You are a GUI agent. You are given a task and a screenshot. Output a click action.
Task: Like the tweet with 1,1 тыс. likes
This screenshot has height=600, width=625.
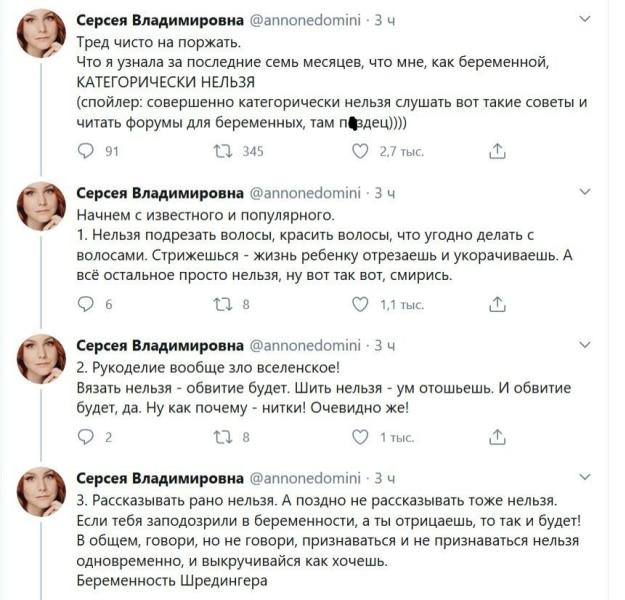pos(361,305)
